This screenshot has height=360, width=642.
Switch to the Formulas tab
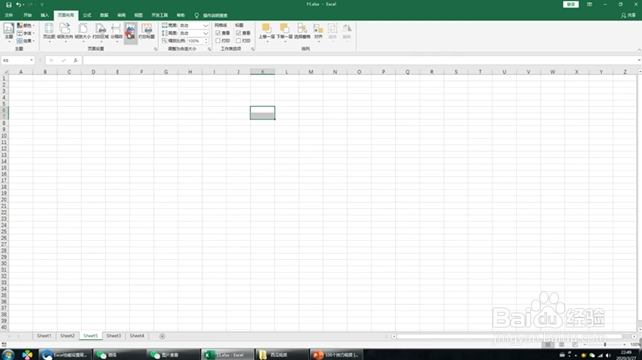tap(87, 15)
